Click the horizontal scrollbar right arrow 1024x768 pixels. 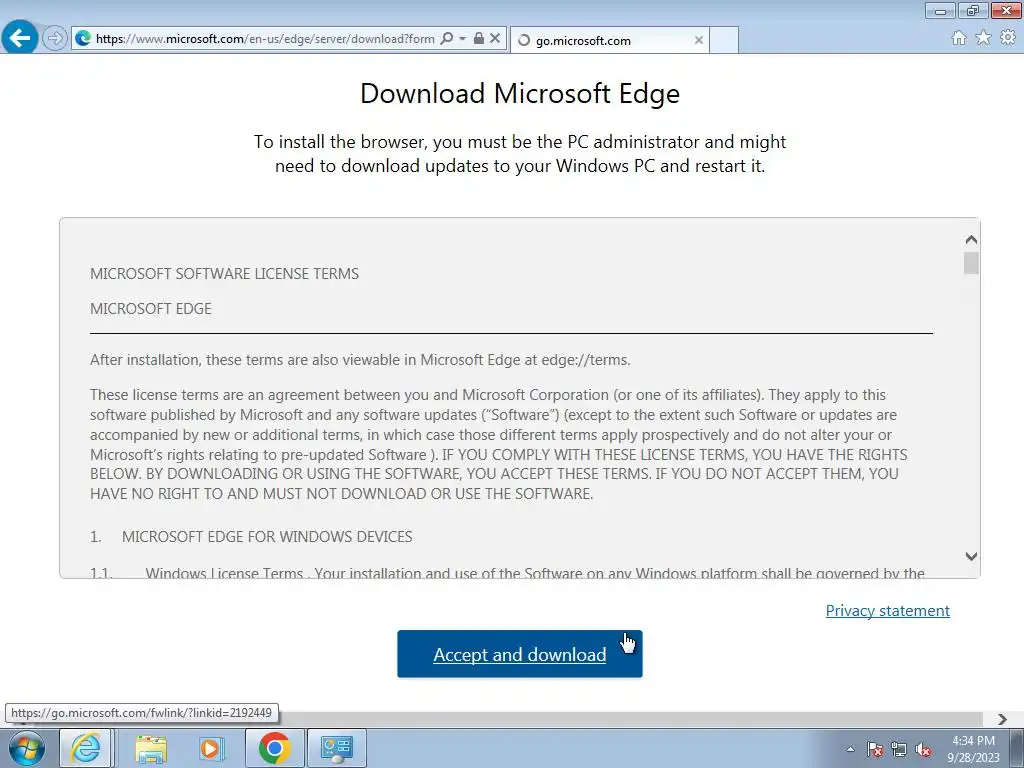click(x=1002, y=719)
